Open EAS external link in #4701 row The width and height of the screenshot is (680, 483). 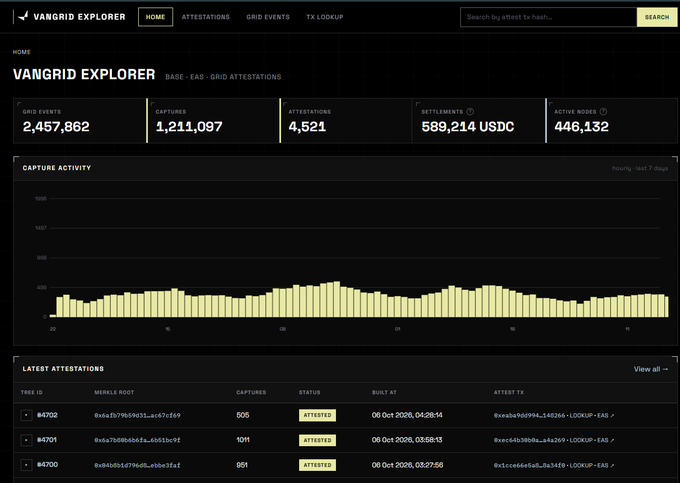(x=605, y=440)
